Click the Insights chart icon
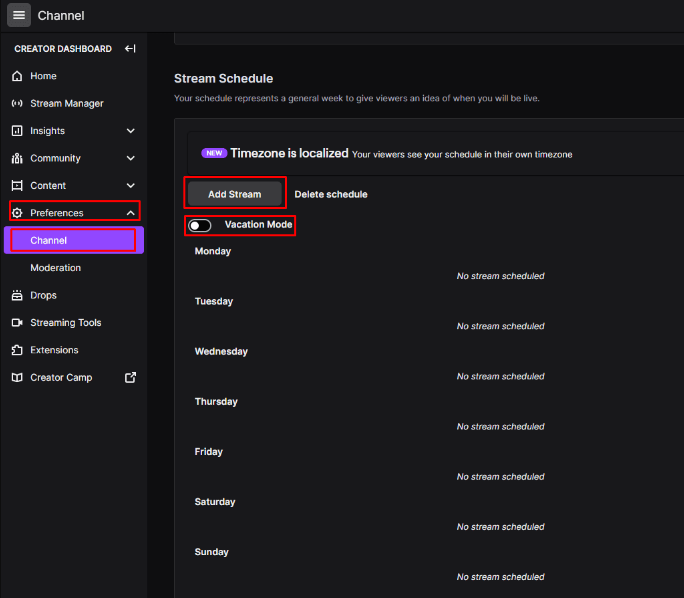This screenshot has width=684, height=598. tap(17, 131)
